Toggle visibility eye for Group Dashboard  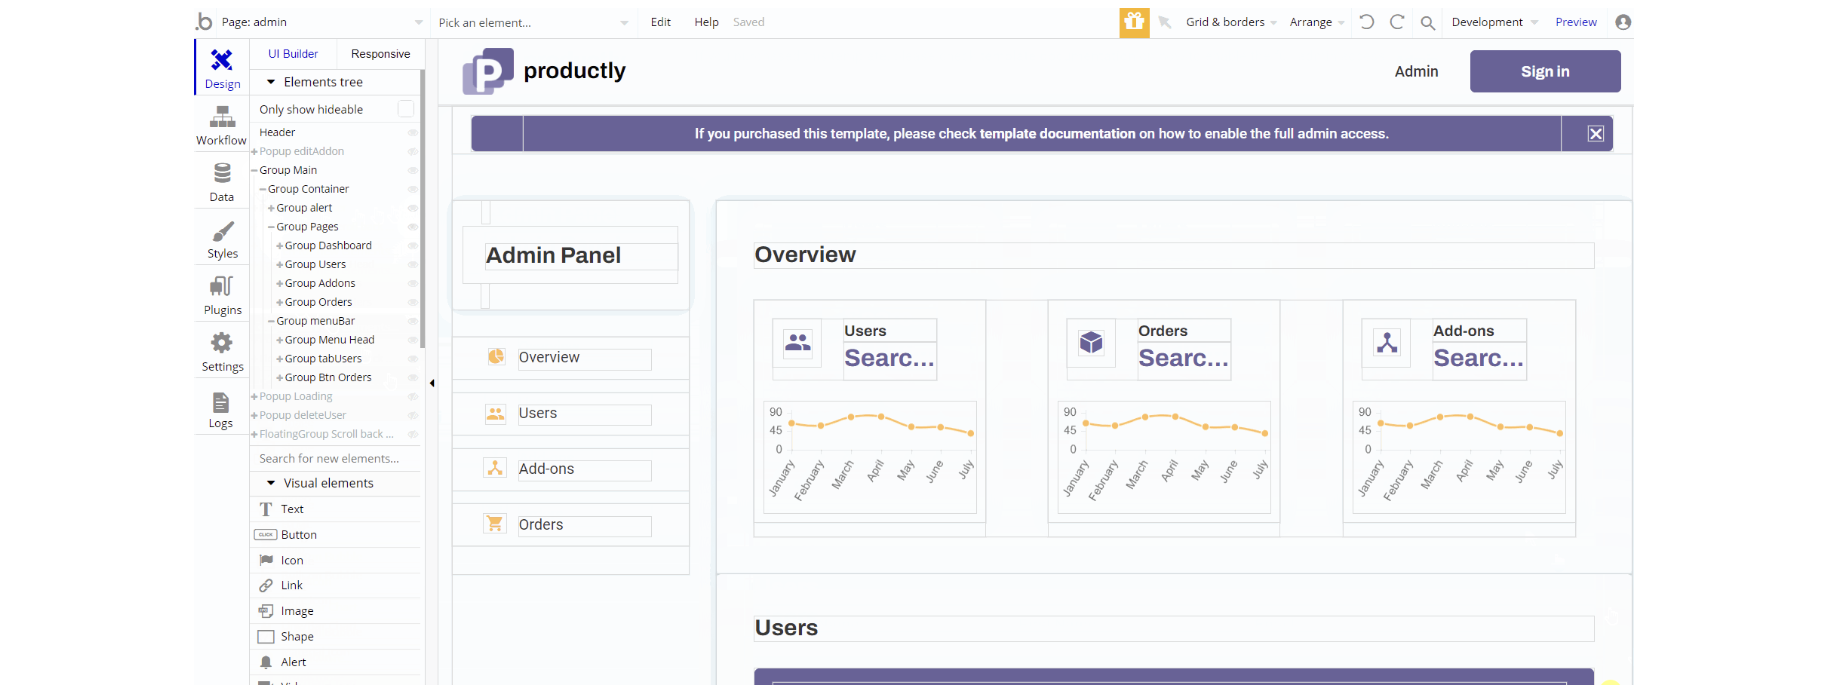tap(412, 246)
